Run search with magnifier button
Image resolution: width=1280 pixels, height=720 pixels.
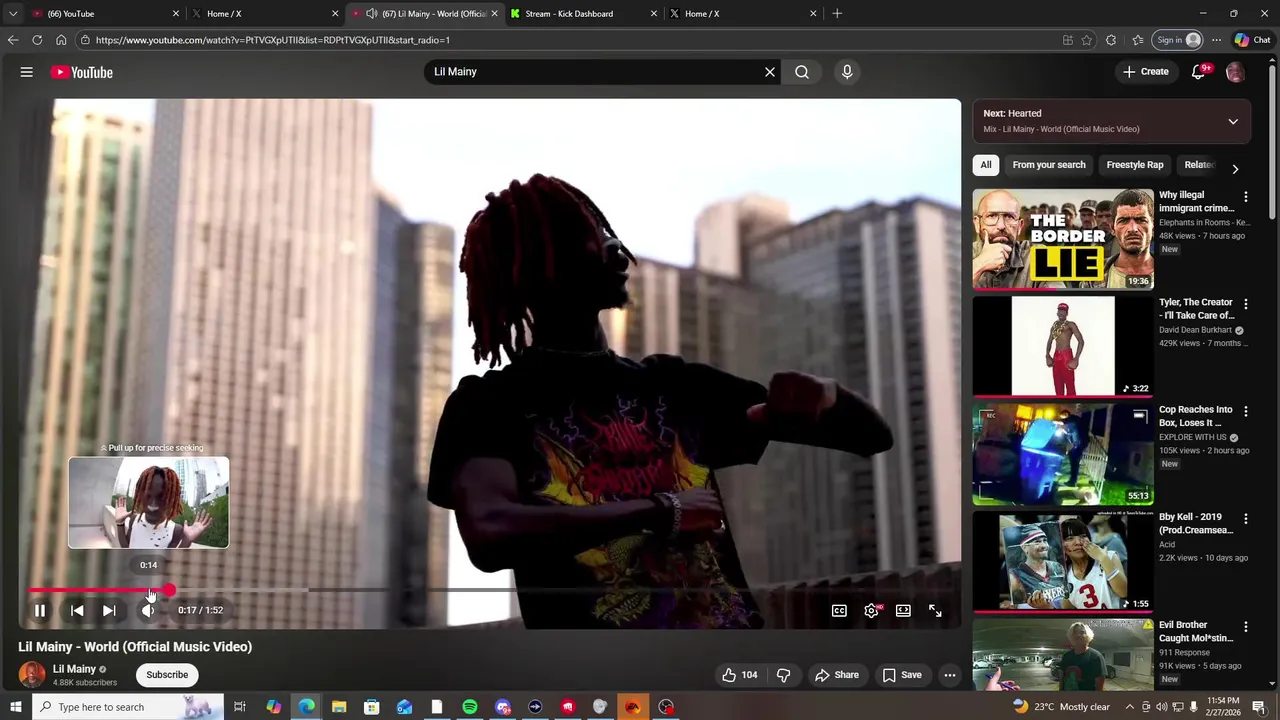click(802, 72)
